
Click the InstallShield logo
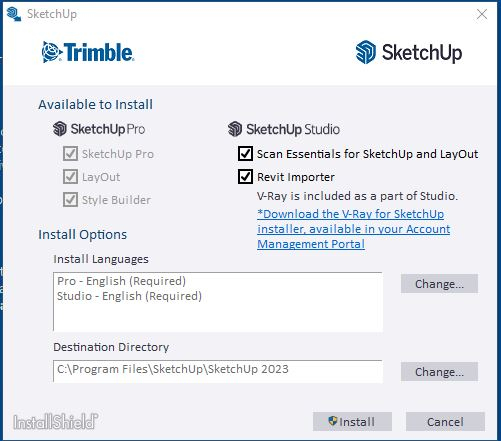[56, 422]
